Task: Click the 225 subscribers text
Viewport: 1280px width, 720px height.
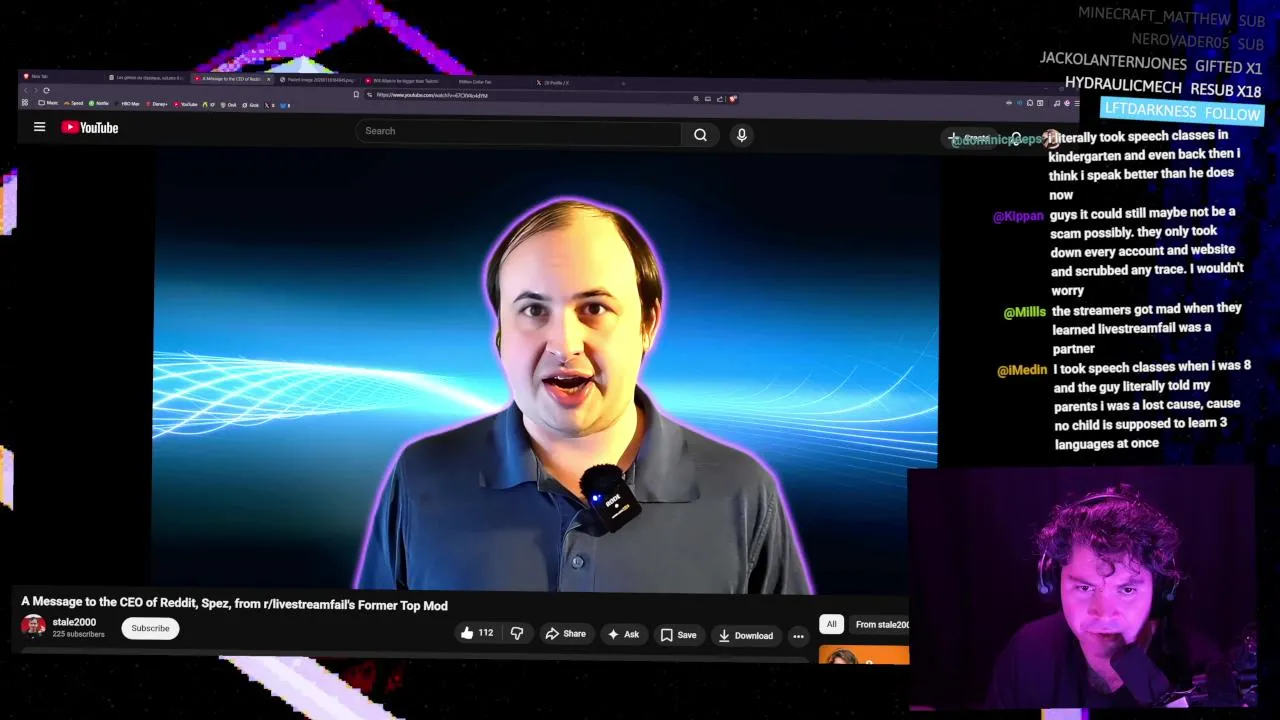Action: (78, 634)
